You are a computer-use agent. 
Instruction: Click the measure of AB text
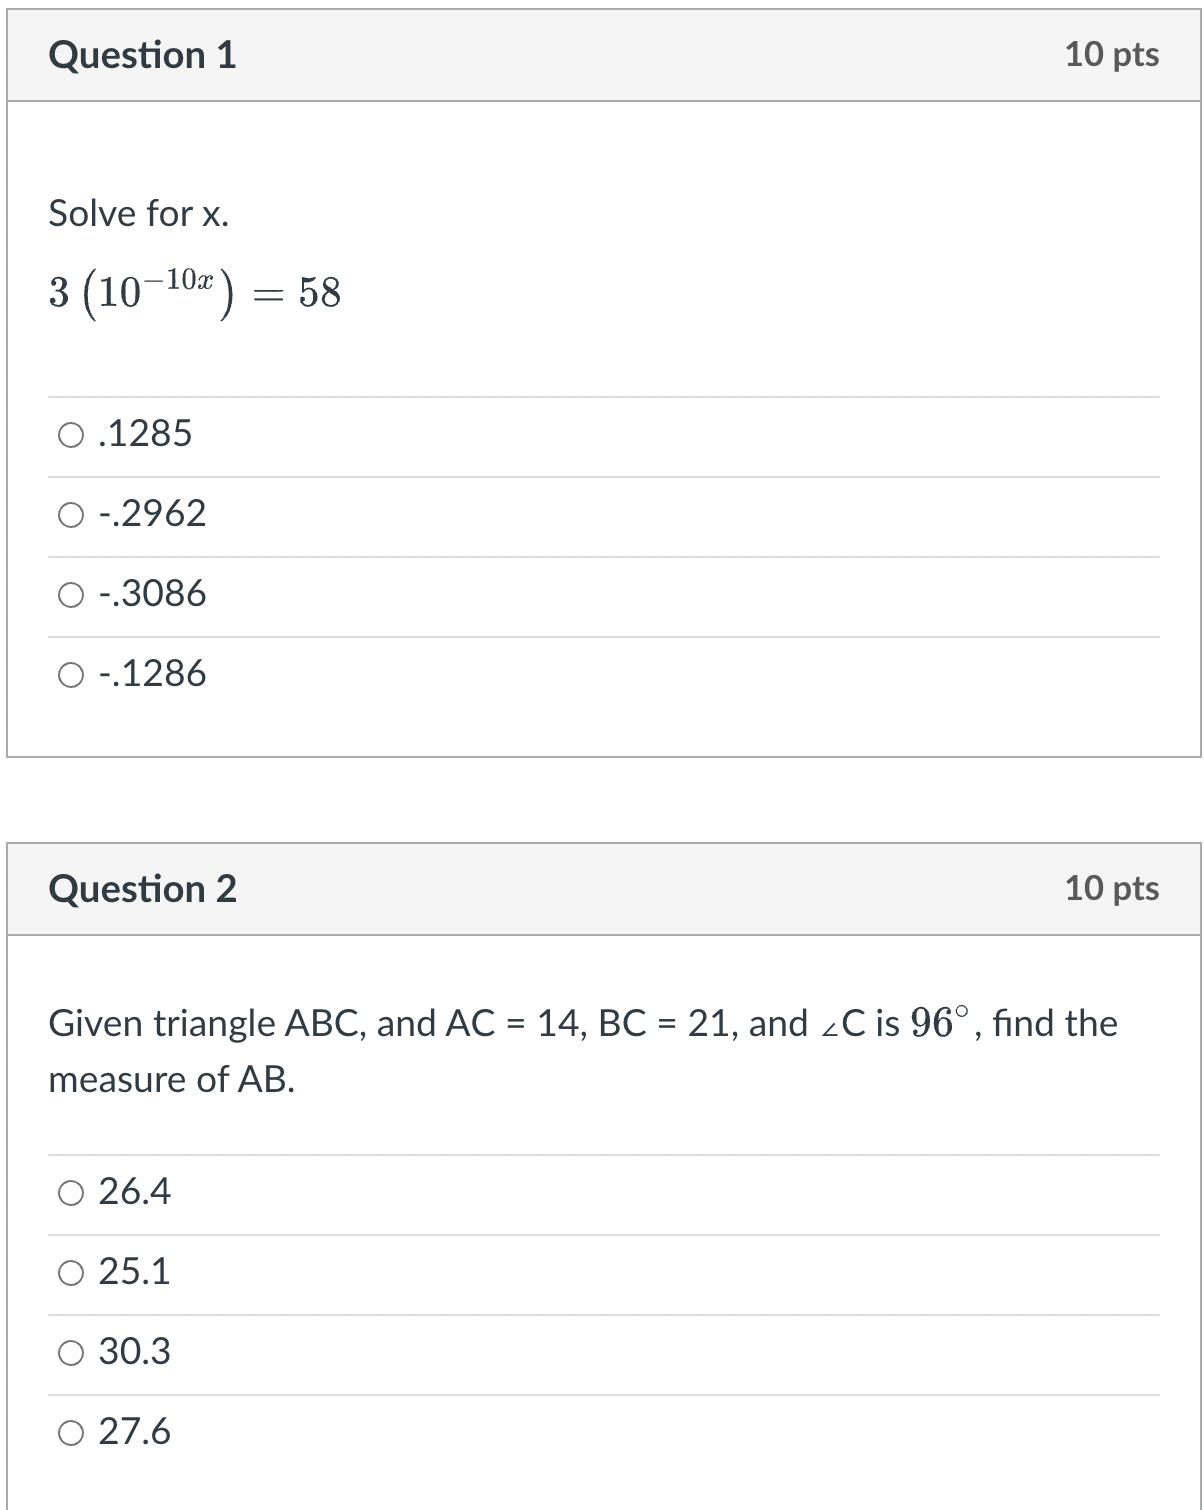[x=172, y=1079]
